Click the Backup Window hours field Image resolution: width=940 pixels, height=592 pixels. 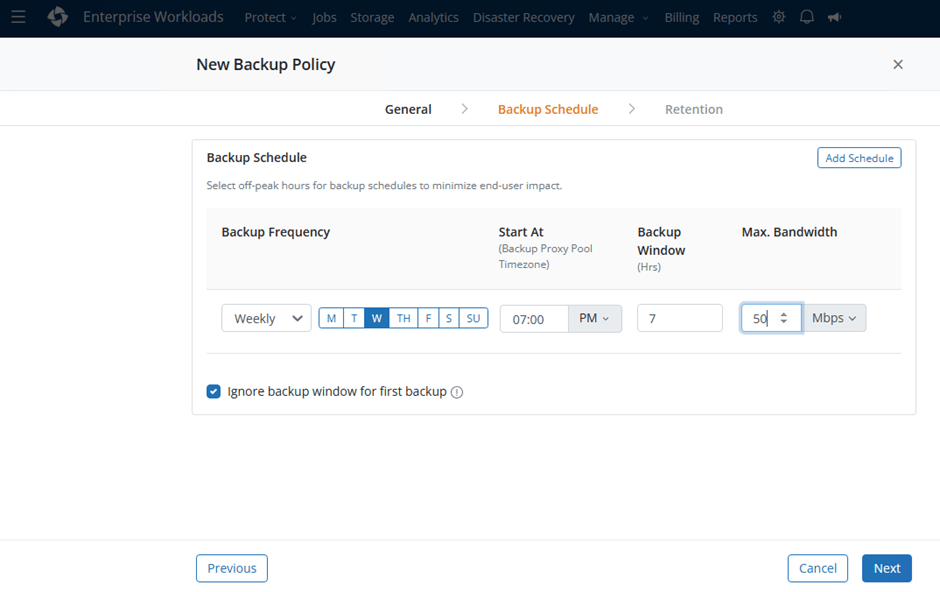point(679,318)
